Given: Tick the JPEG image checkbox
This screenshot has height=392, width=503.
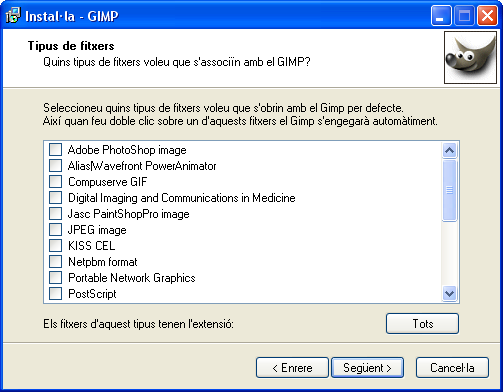Looking at the screenshot, I should (55, 230).
